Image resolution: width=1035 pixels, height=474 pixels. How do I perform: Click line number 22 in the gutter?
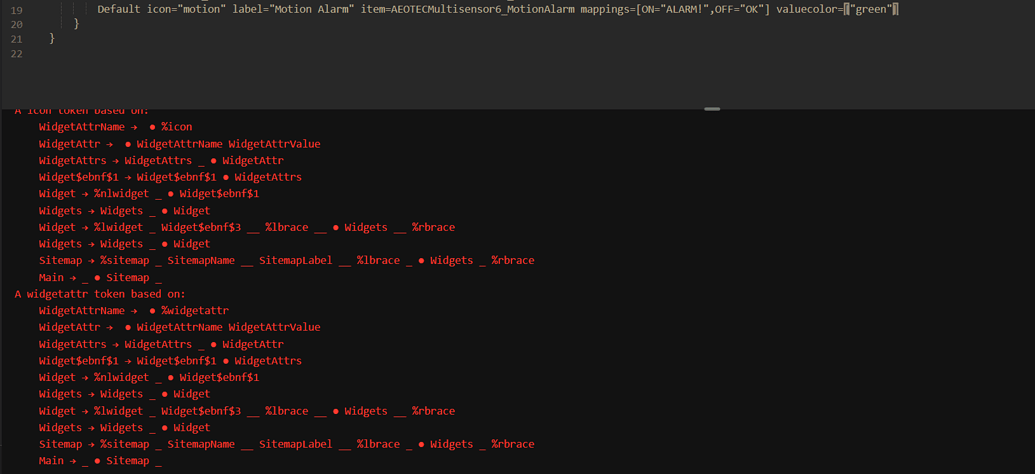coord(15,53)
